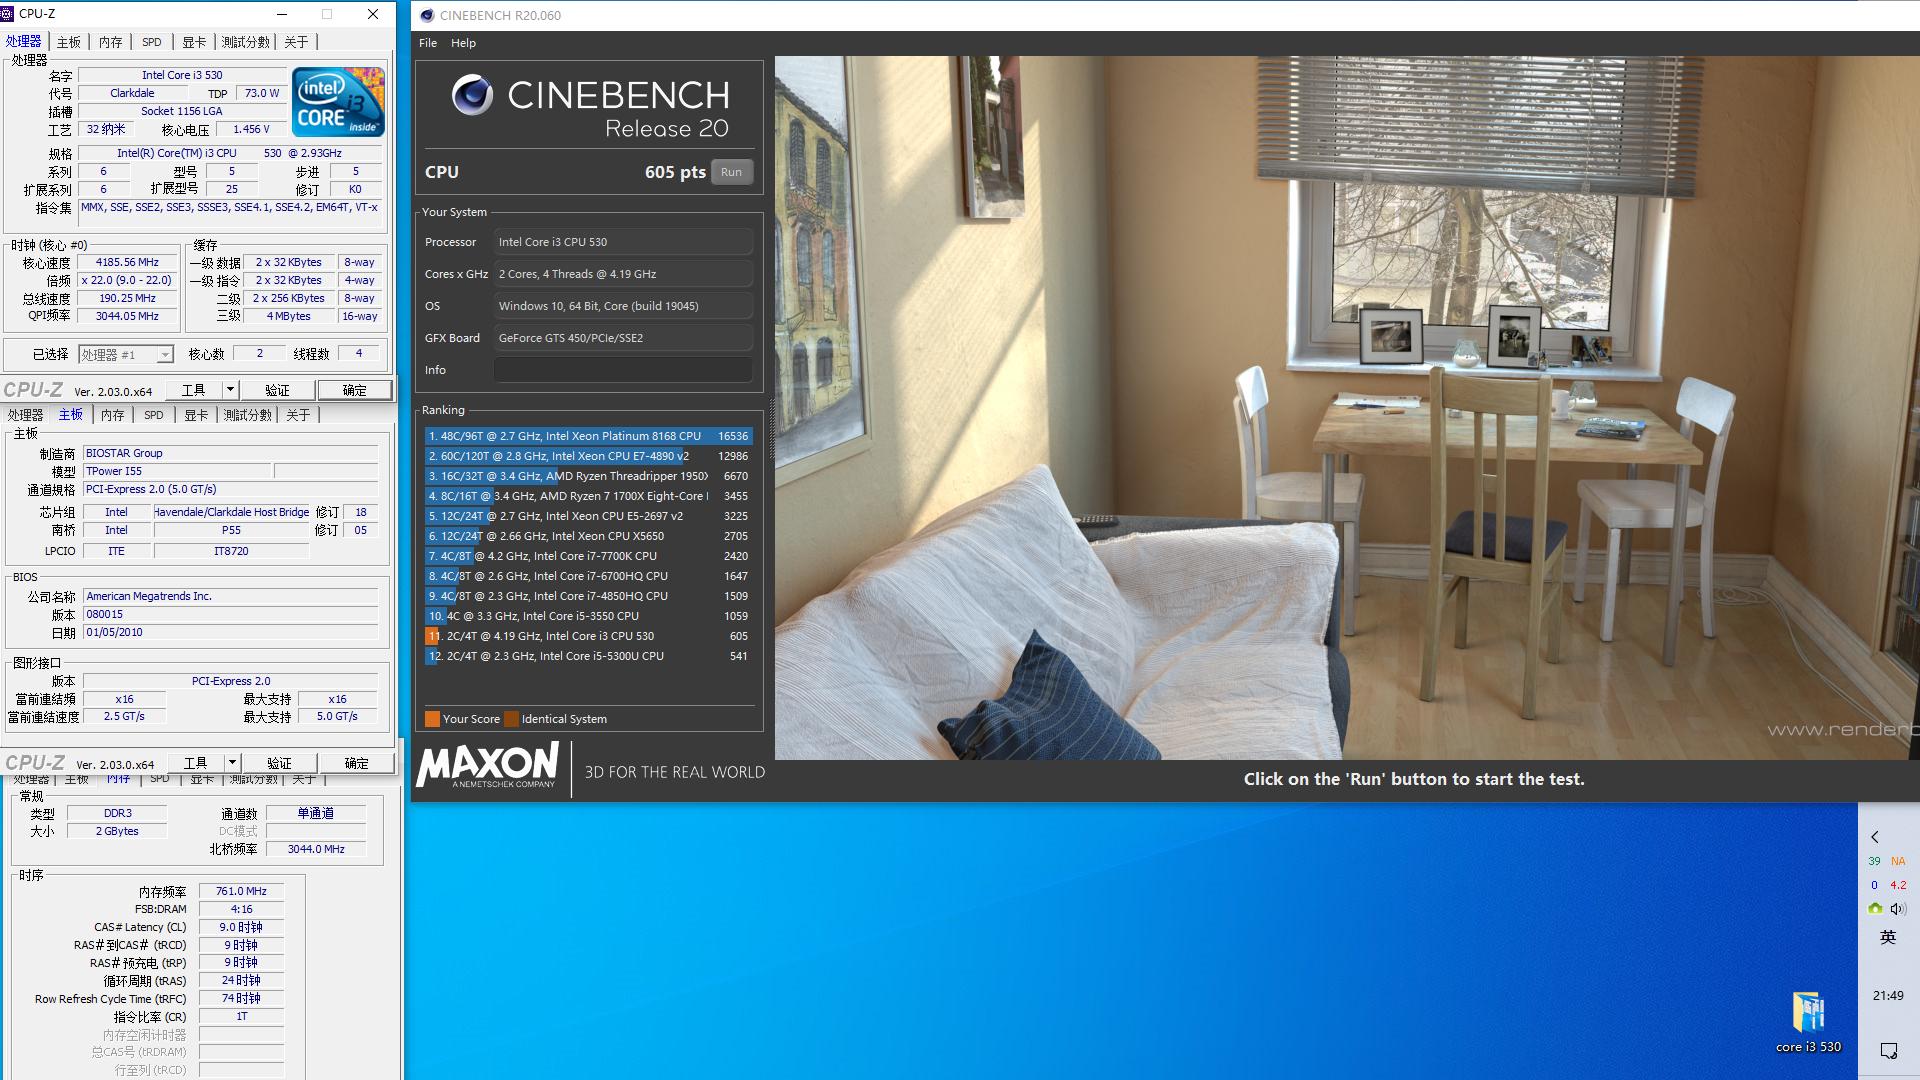This screenshot has width=1920, height=1080.
Task: Click the volume speaker tray icon
Action: 1898,909
